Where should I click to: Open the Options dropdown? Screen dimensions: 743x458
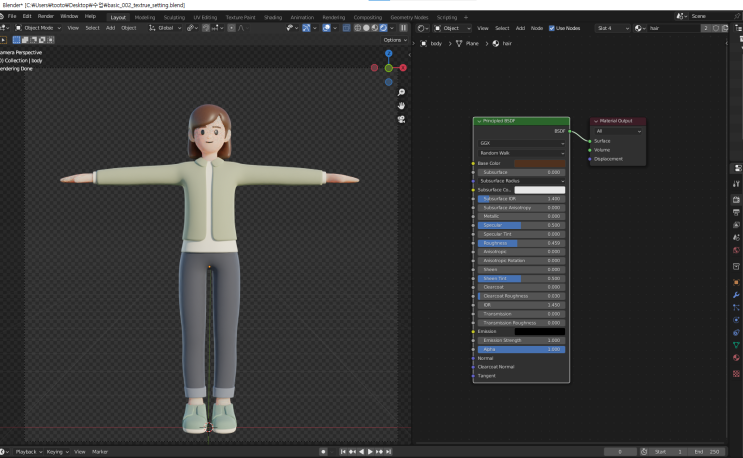pyautogui.click(x=395, y=40)
